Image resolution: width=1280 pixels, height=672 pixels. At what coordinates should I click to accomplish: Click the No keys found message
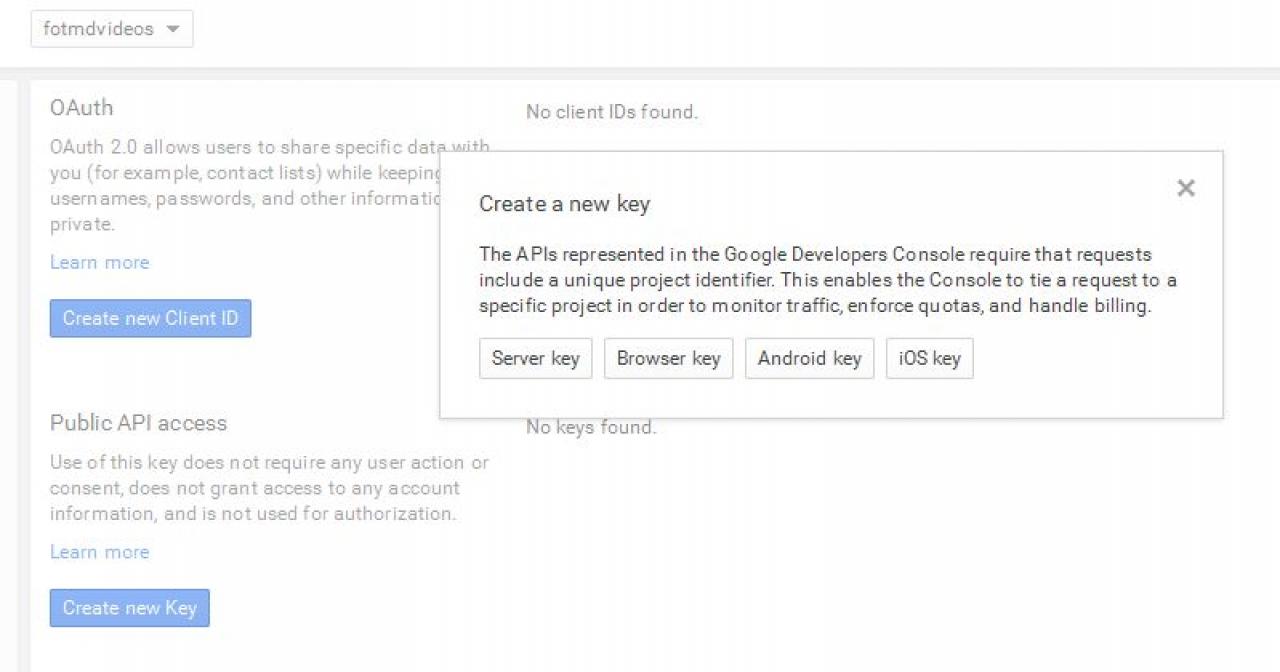click(591, 428)
